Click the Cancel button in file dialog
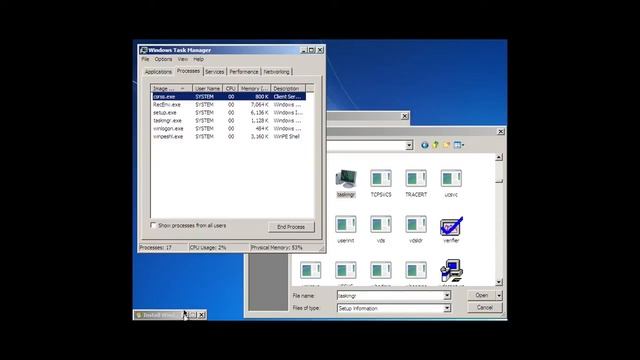 point(485,307)
